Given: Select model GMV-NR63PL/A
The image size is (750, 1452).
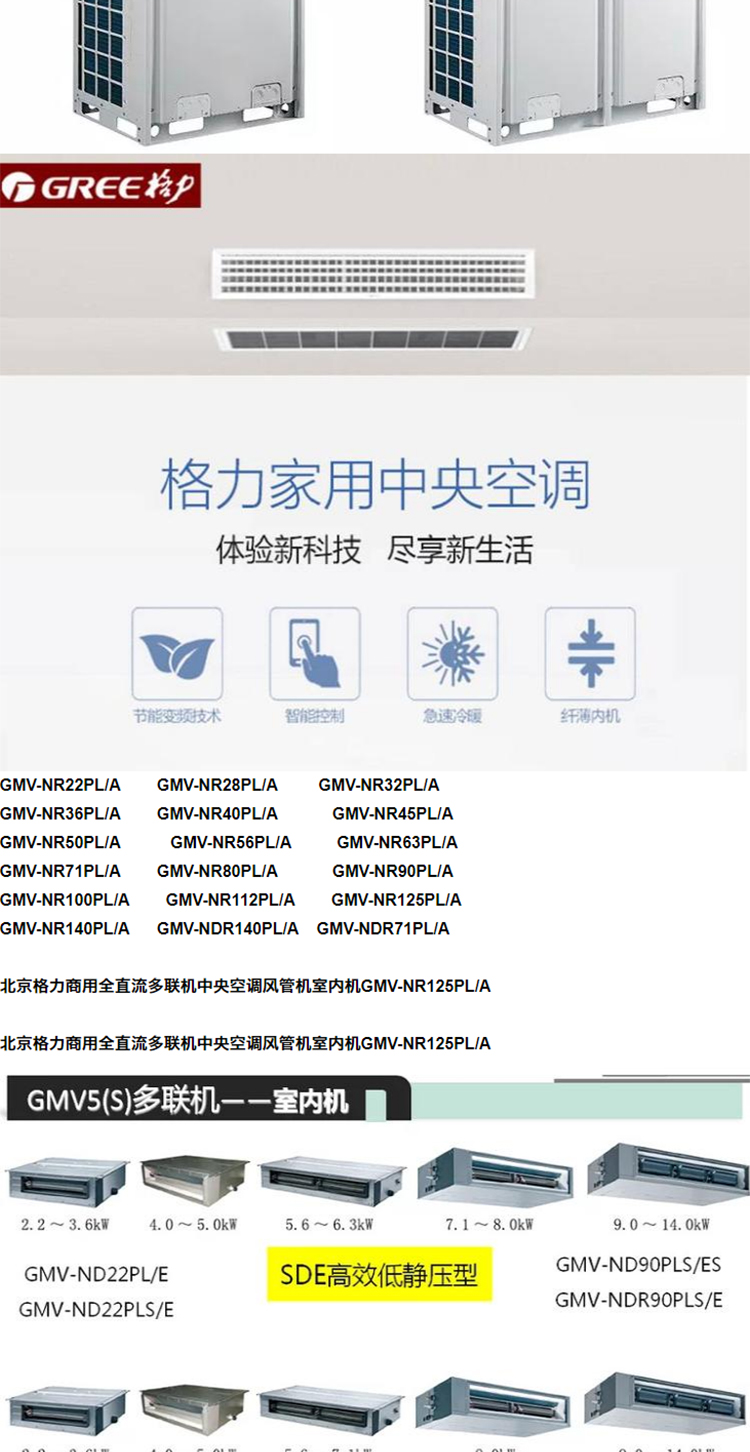Looking at the screenshot, I should pyautogui.click(x=397, y=843).
